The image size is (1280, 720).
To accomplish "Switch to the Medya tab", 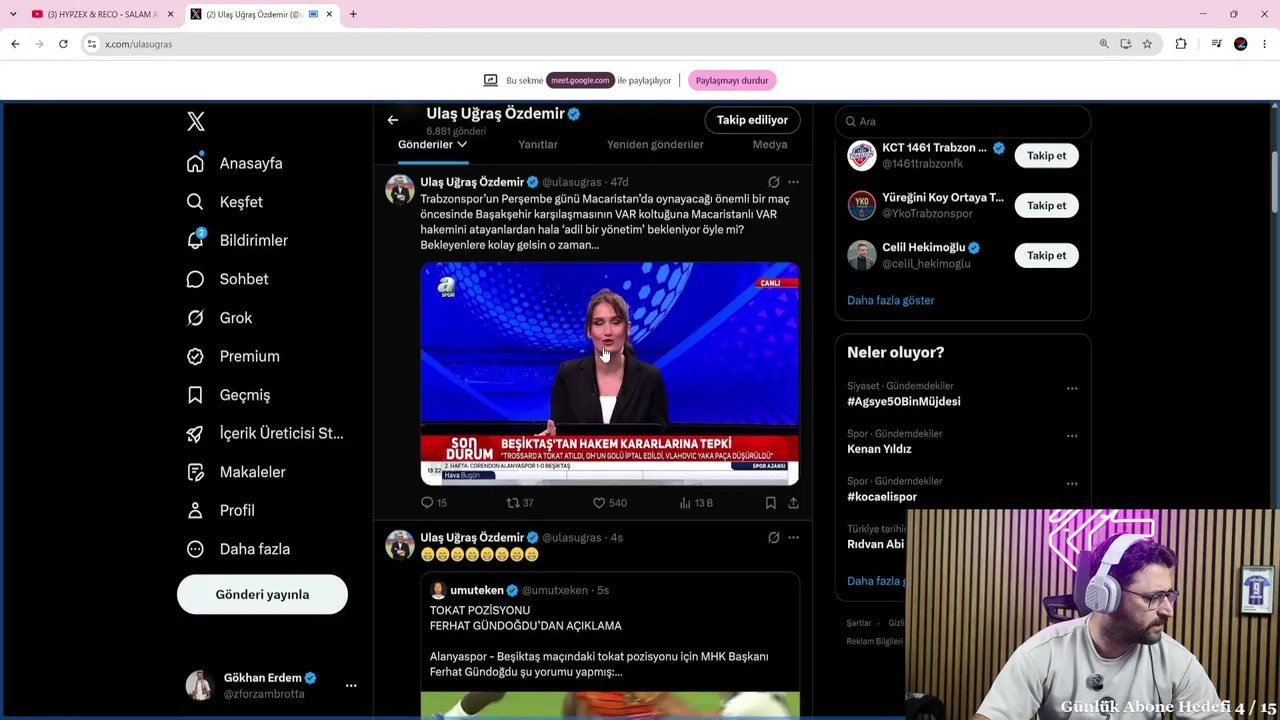I will pyautogui.click(x=770, y=144).
